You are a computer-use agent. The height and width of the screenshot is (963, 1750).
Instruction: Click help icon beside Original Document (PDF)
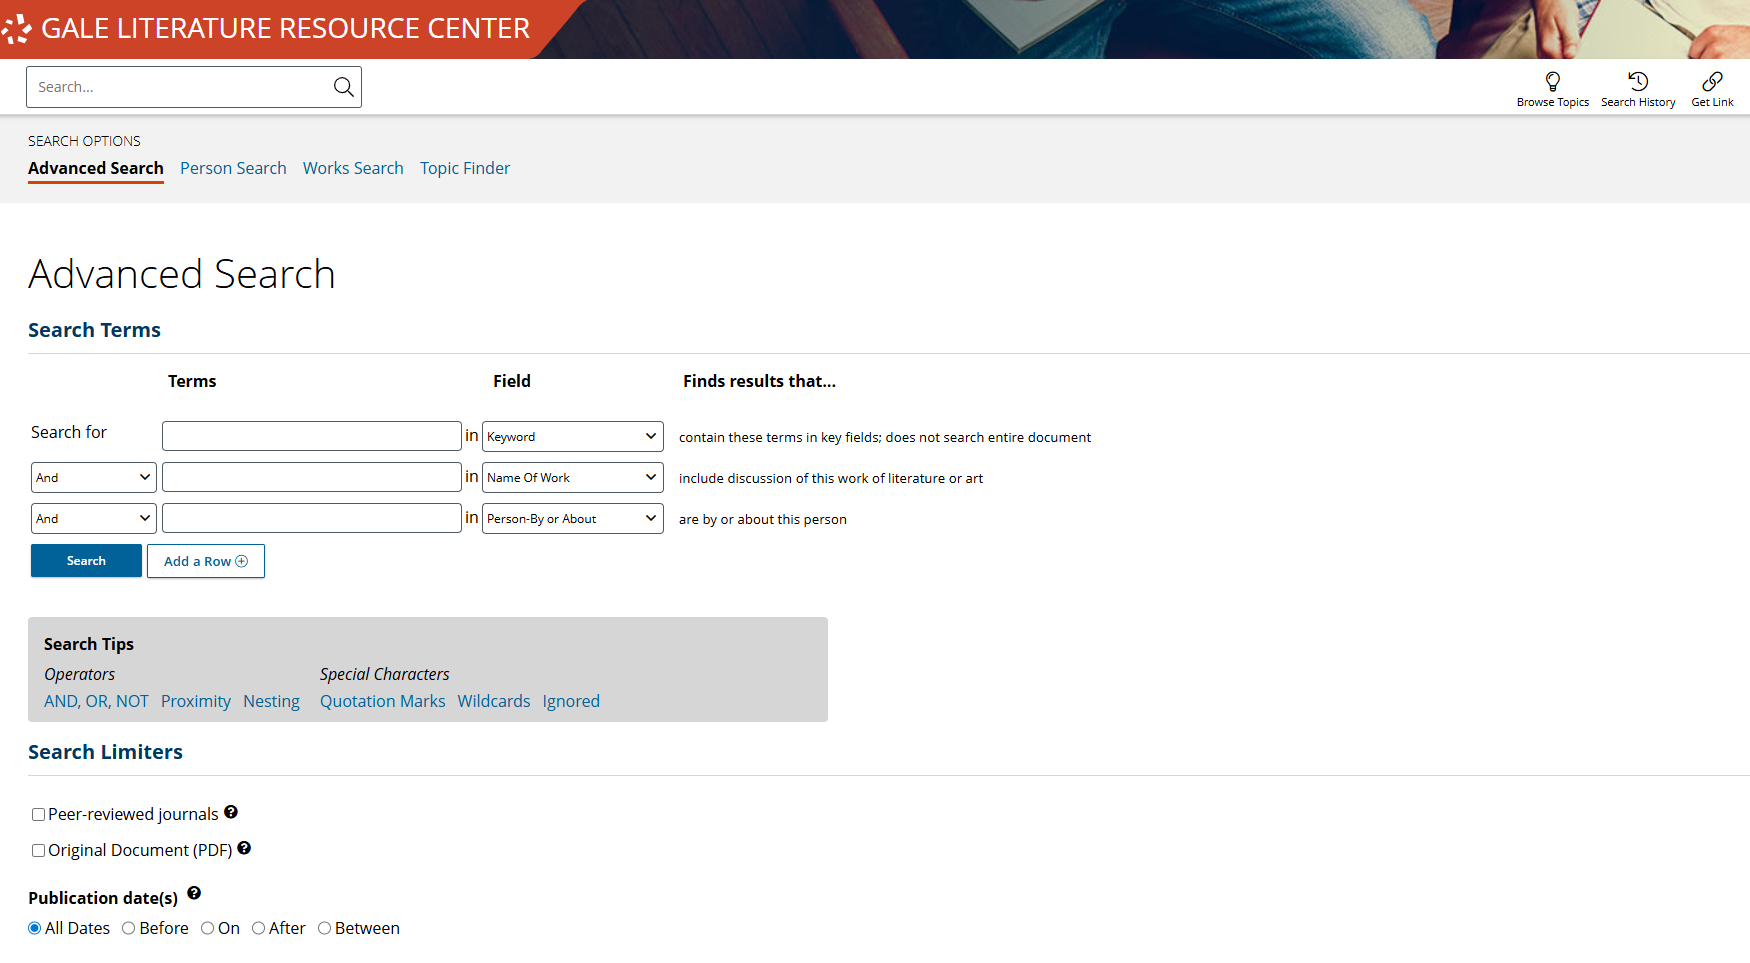click(x=244, y=848)
